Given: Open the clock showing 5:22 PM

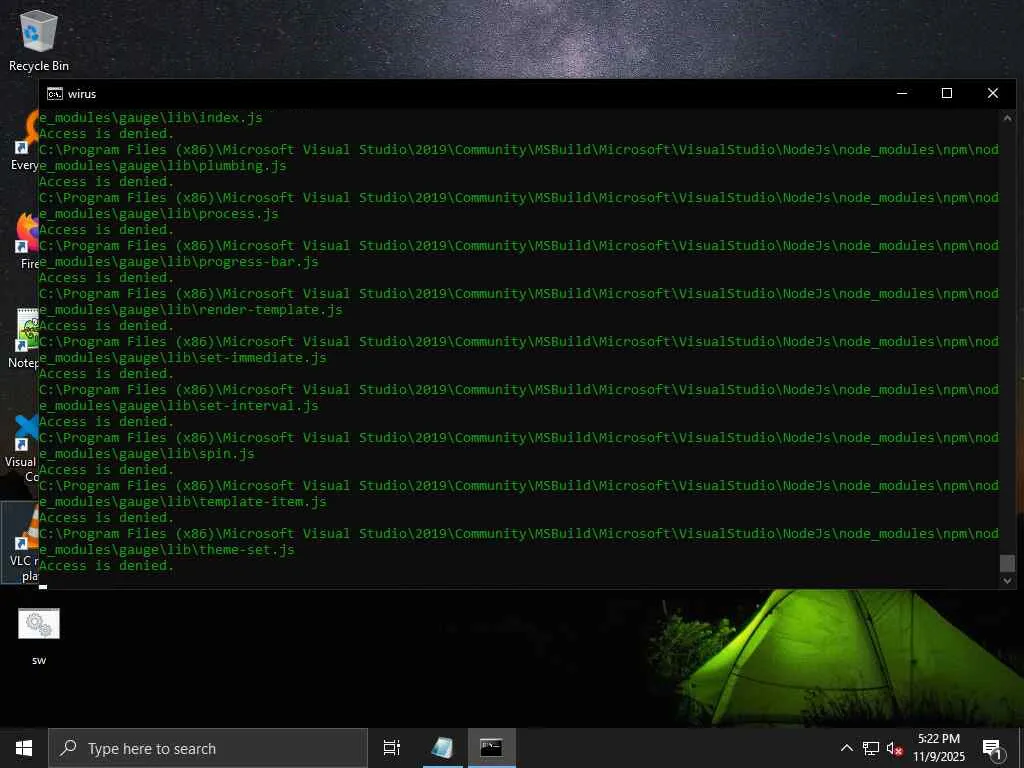Looking at the screenshot, I should (x=938, y=748).
